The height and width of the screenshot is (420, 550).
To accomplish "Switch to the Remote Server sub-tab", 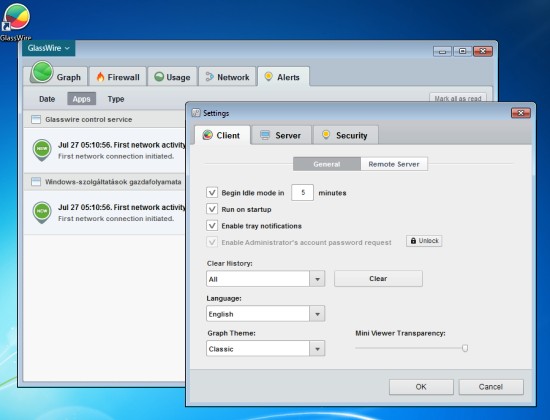I will click(x=394, y=164).
